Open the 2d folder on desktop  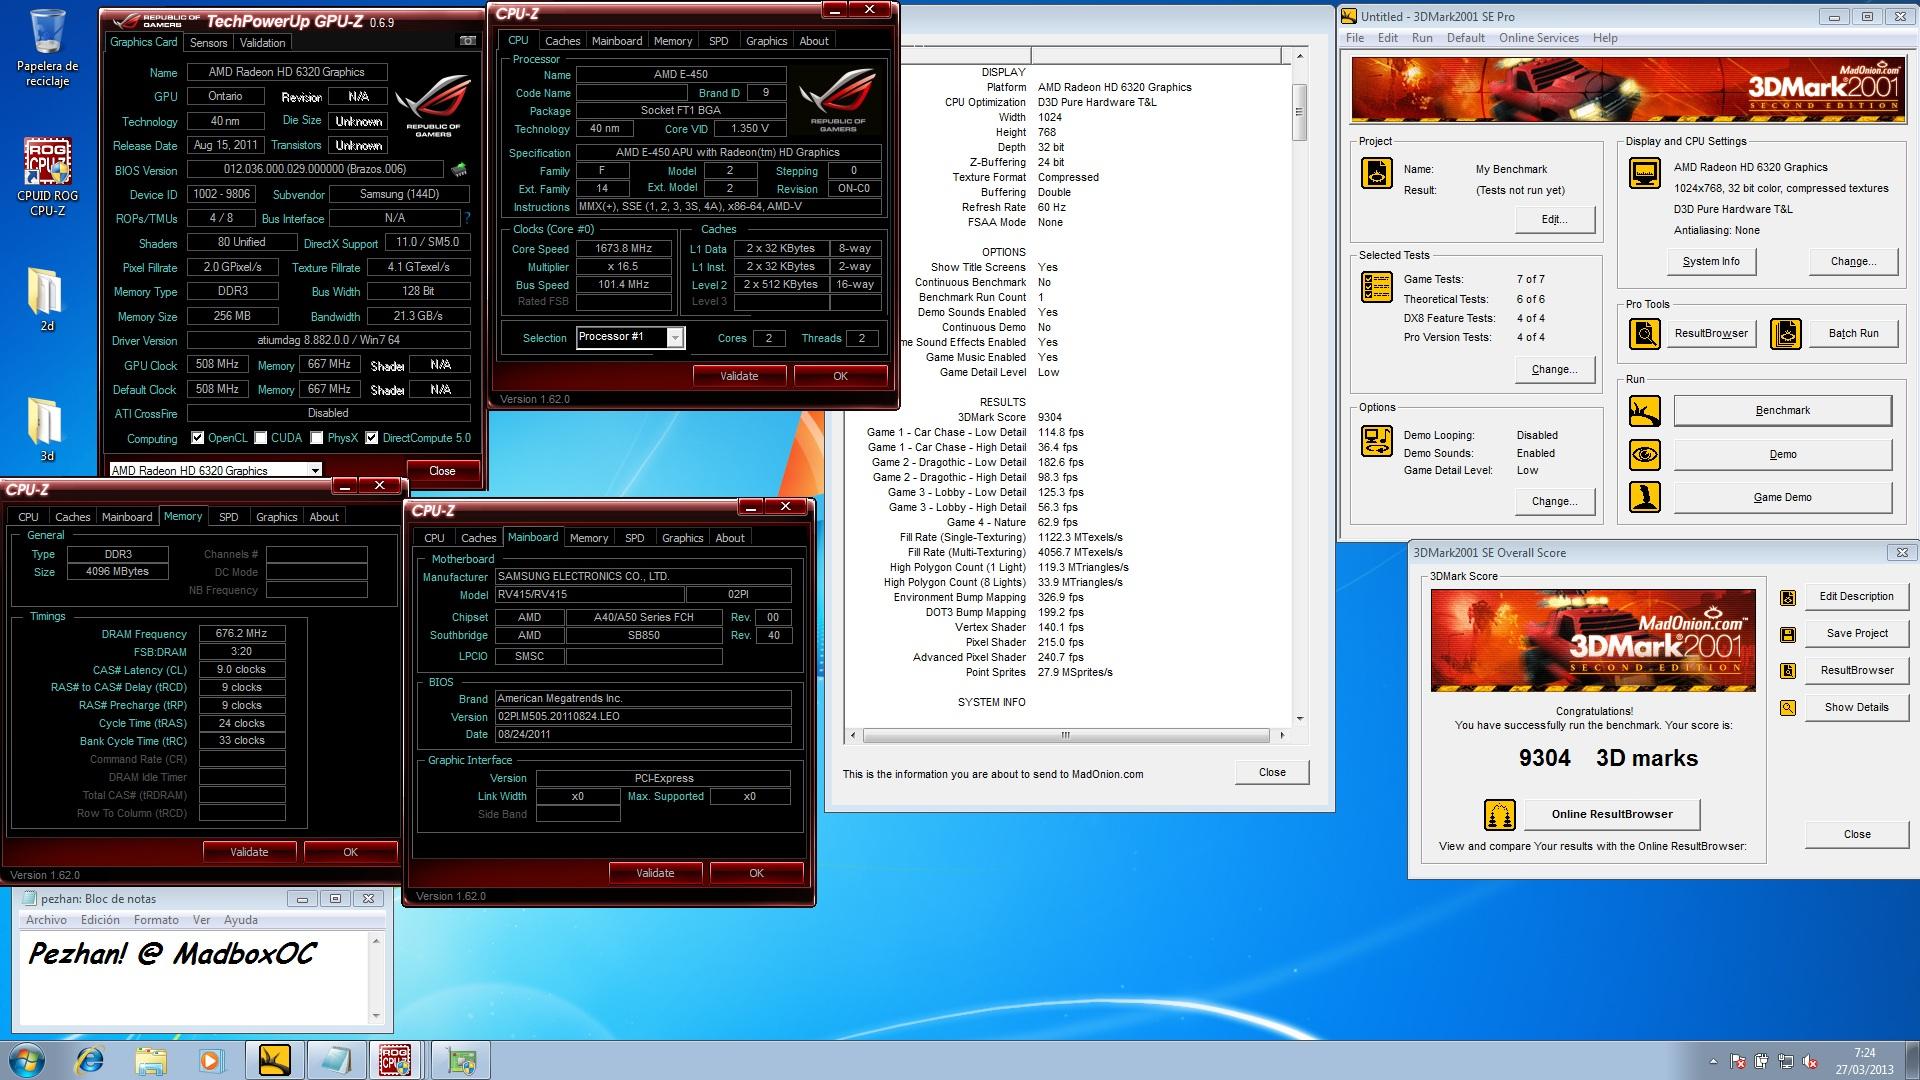(46, 299)
